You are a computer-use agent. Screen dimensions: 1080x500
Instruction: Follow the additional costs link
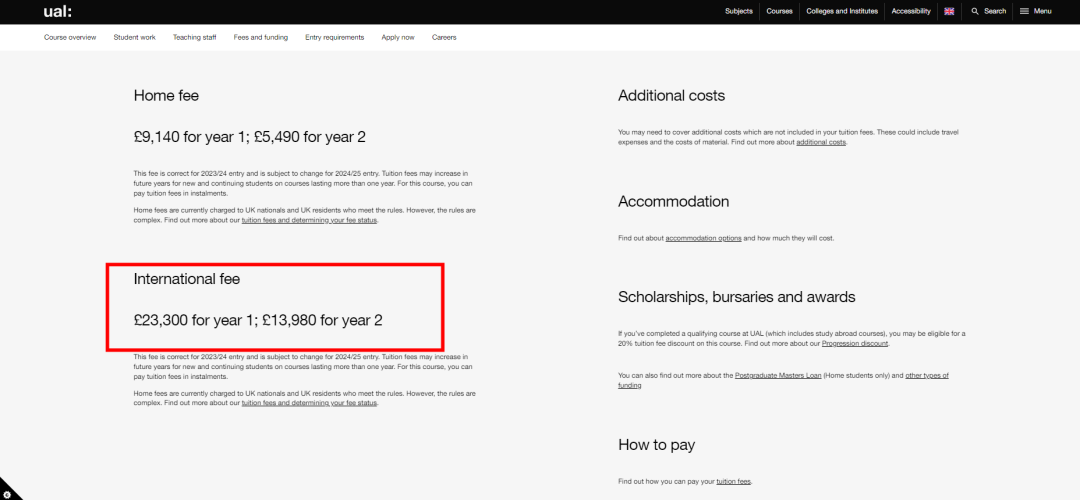click(821, 142)
